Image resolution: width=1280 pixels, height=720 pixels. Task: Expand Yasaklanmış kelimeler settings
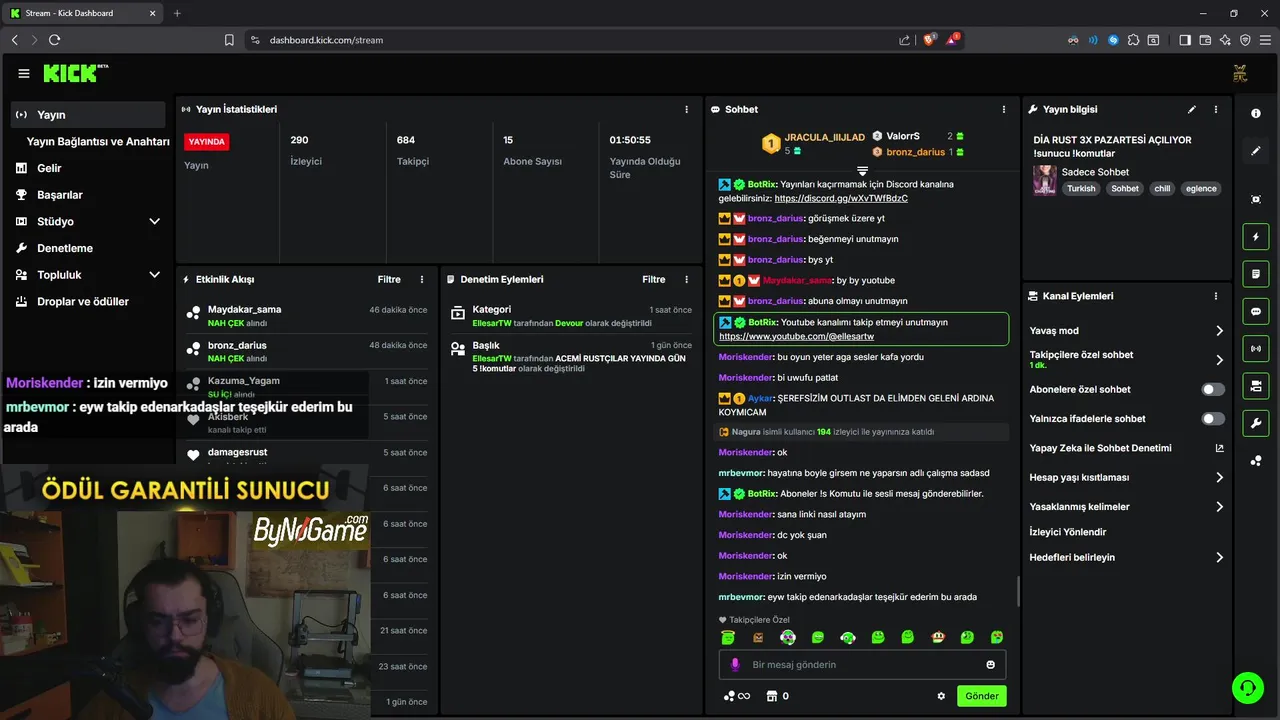pyautogui.click(x=1126, y=507)
